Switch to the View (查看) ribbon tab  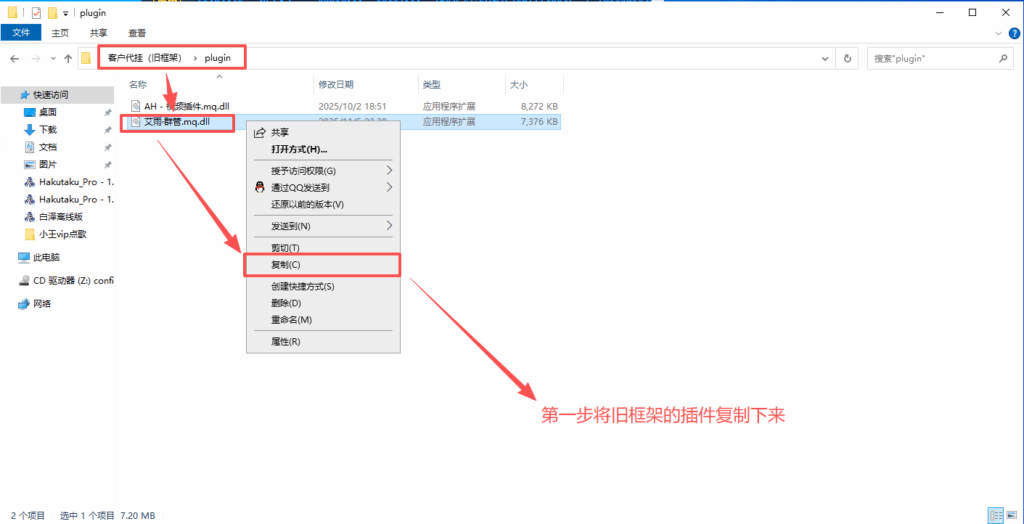coord(136,33)
